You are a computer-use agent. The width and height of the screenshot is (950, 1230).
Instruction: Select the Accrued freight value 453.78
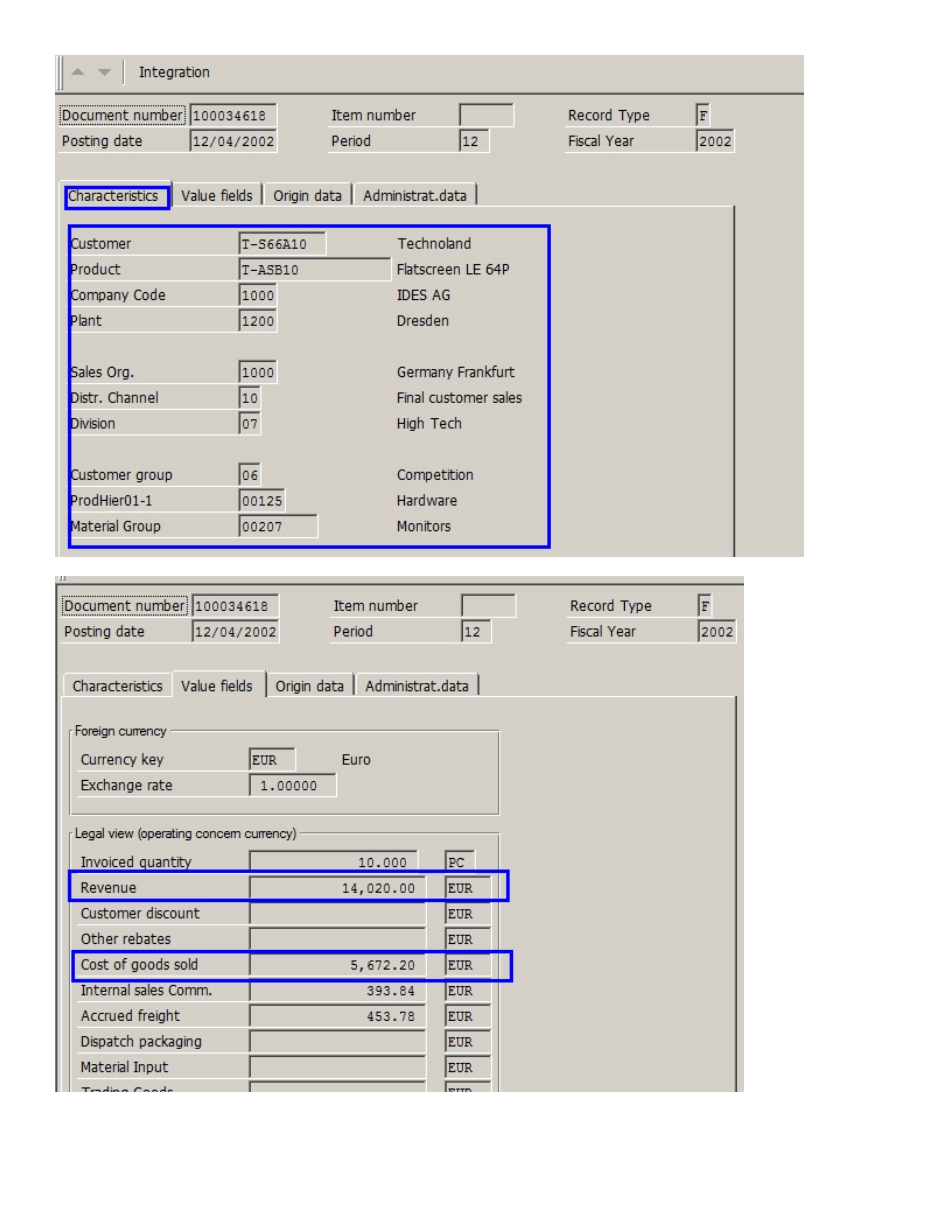click(x=338, y=1016)
